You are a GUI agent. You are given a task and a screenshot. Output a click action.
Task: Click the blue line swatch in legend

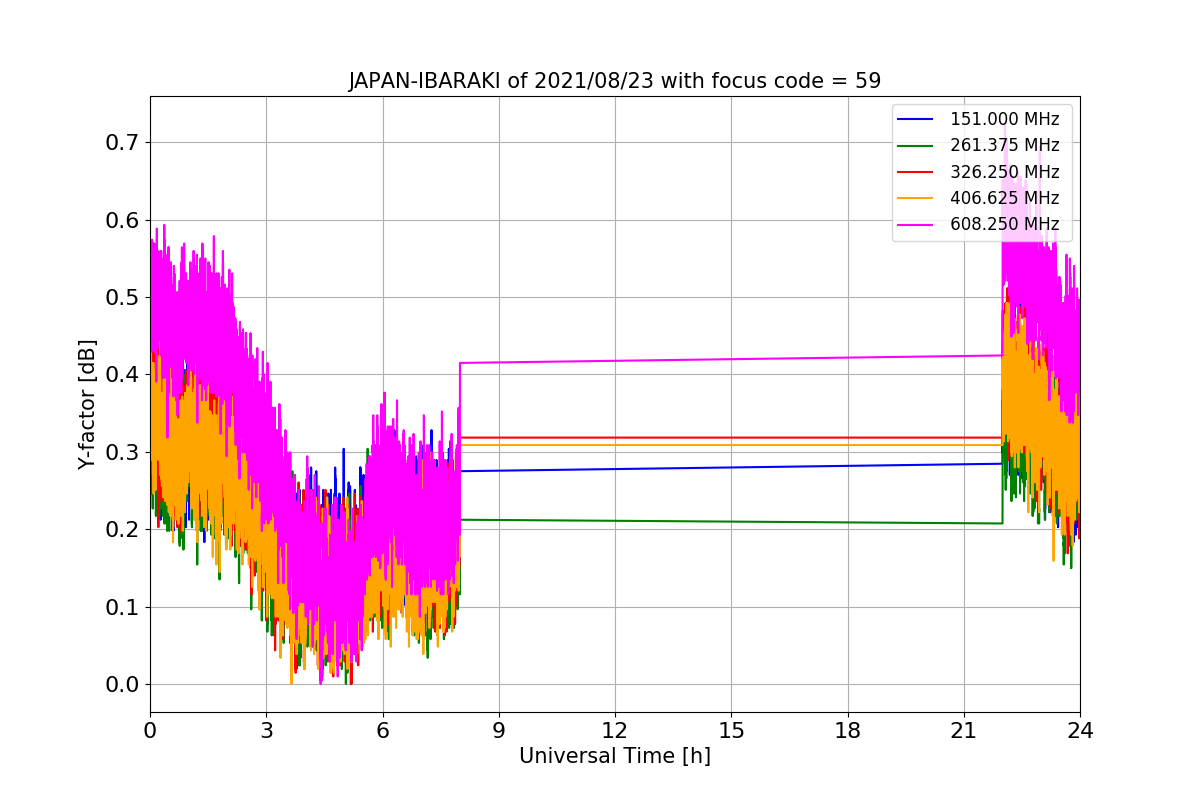[917, 120]
